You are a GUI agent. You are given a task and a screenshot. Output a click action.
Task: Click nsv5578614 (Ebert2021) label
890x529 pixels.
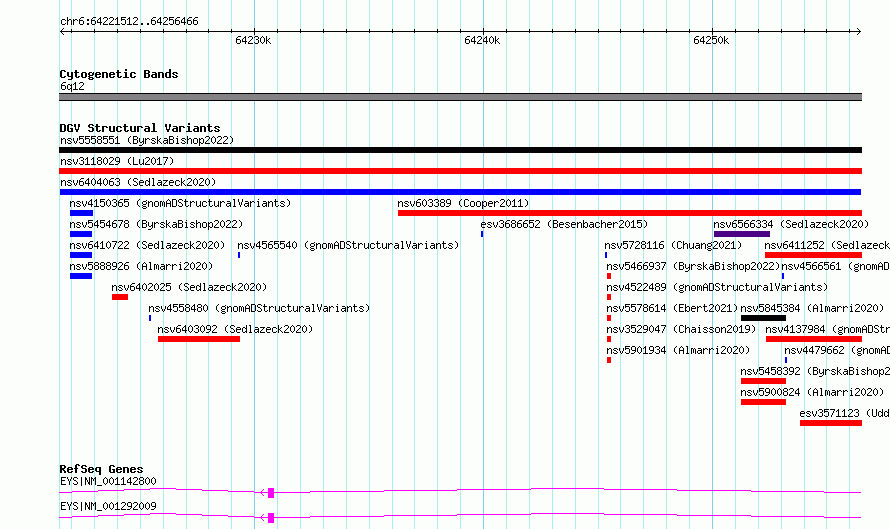(x=672, y=308)
